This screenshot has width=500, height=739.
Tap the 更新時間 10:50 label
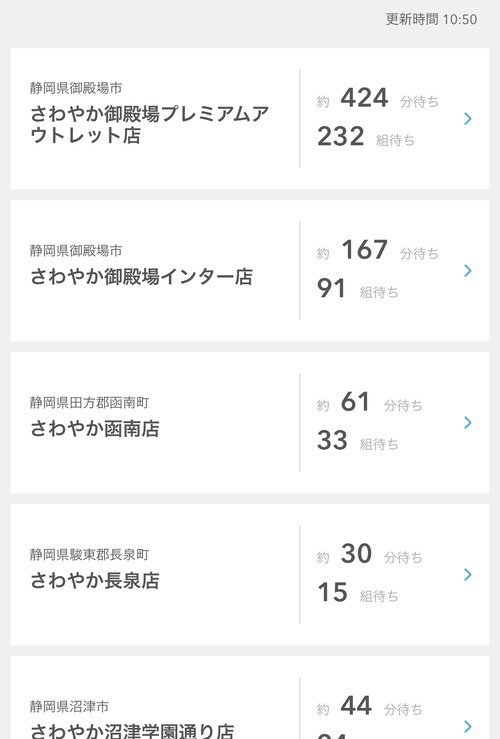click(431, 19)
